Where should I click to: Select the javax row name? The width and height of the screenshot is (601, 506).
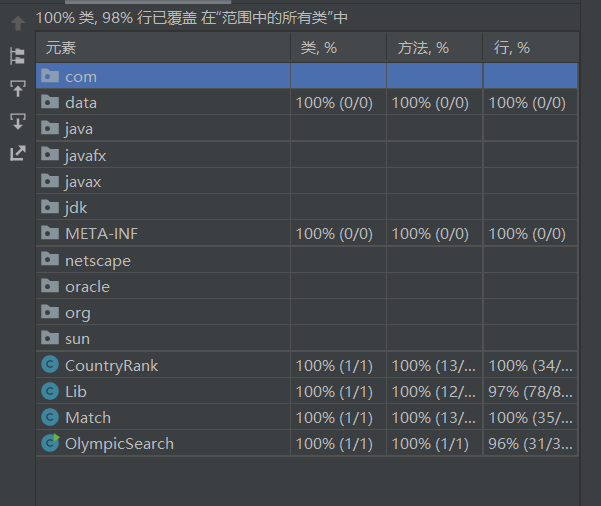click(82, 182)
